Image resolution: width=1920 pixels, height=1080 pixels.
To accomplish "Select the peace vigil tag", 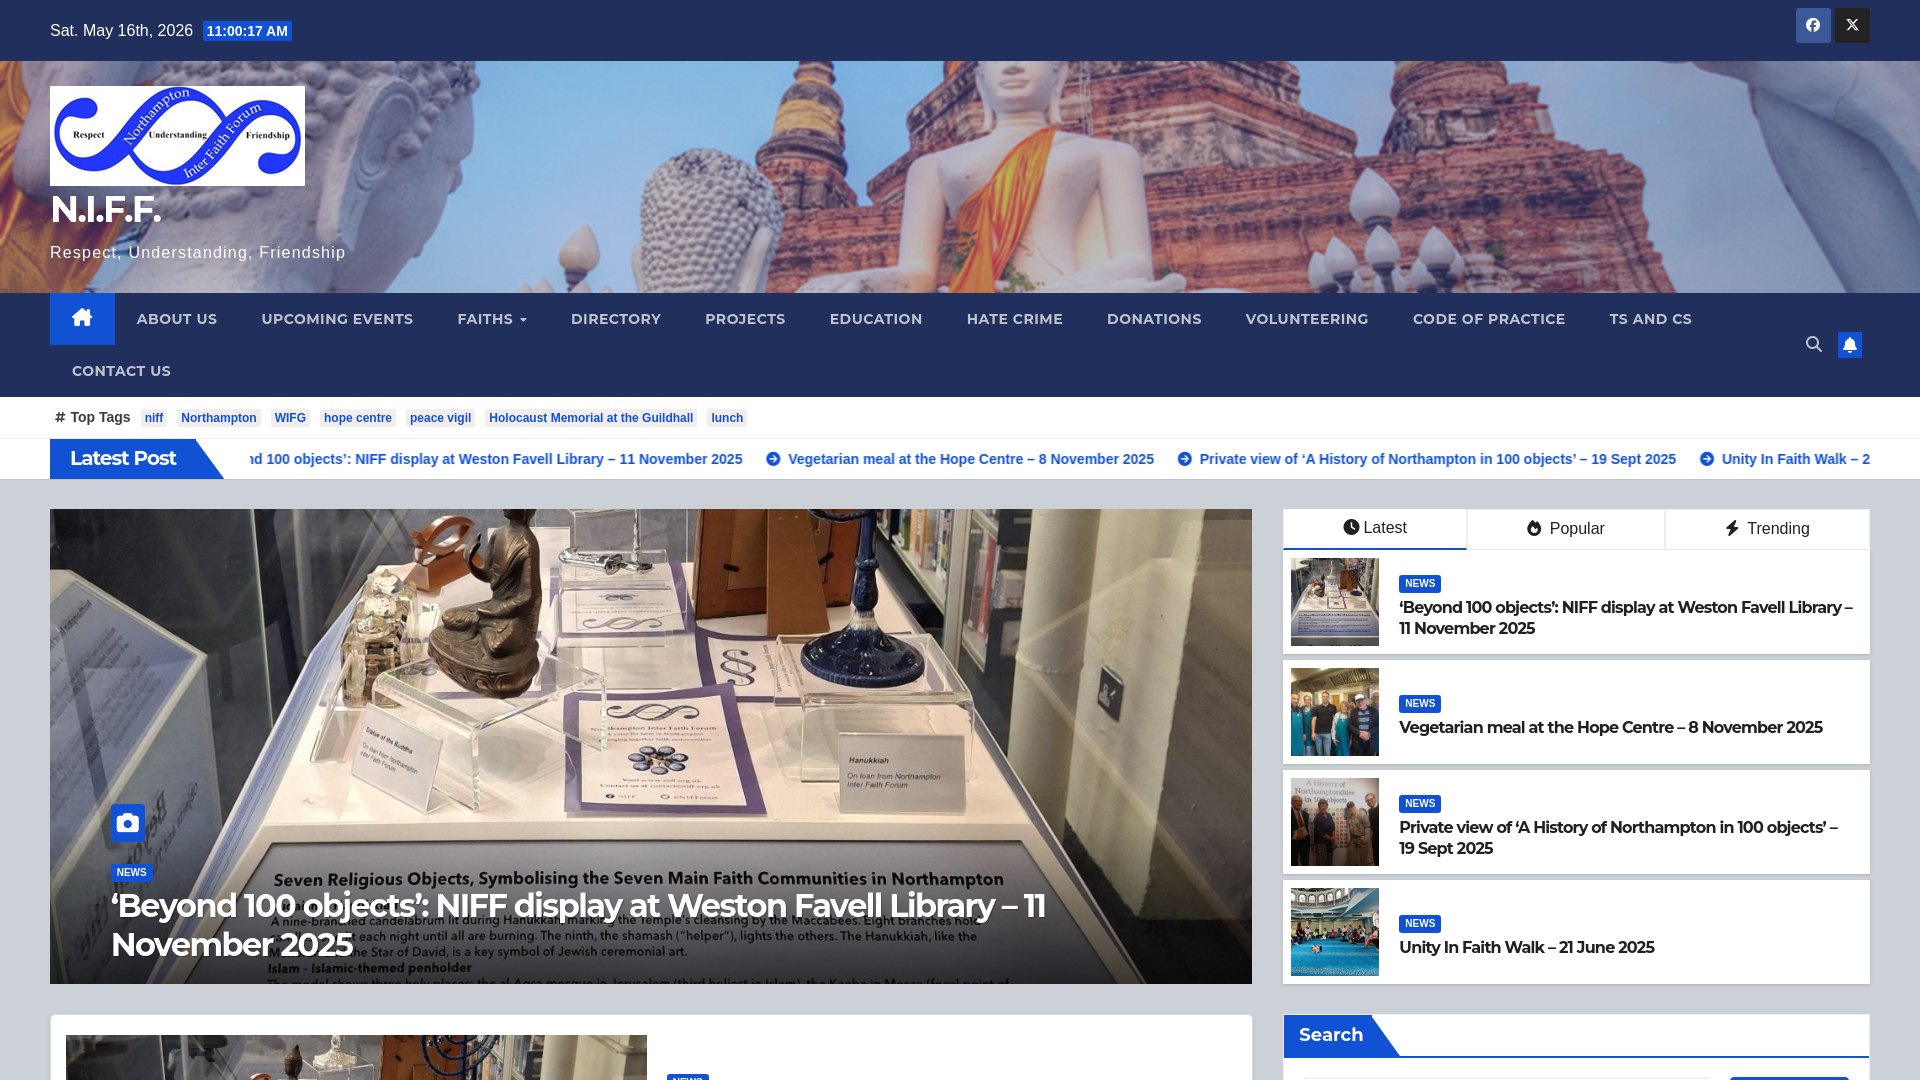I will coord(440,418).
